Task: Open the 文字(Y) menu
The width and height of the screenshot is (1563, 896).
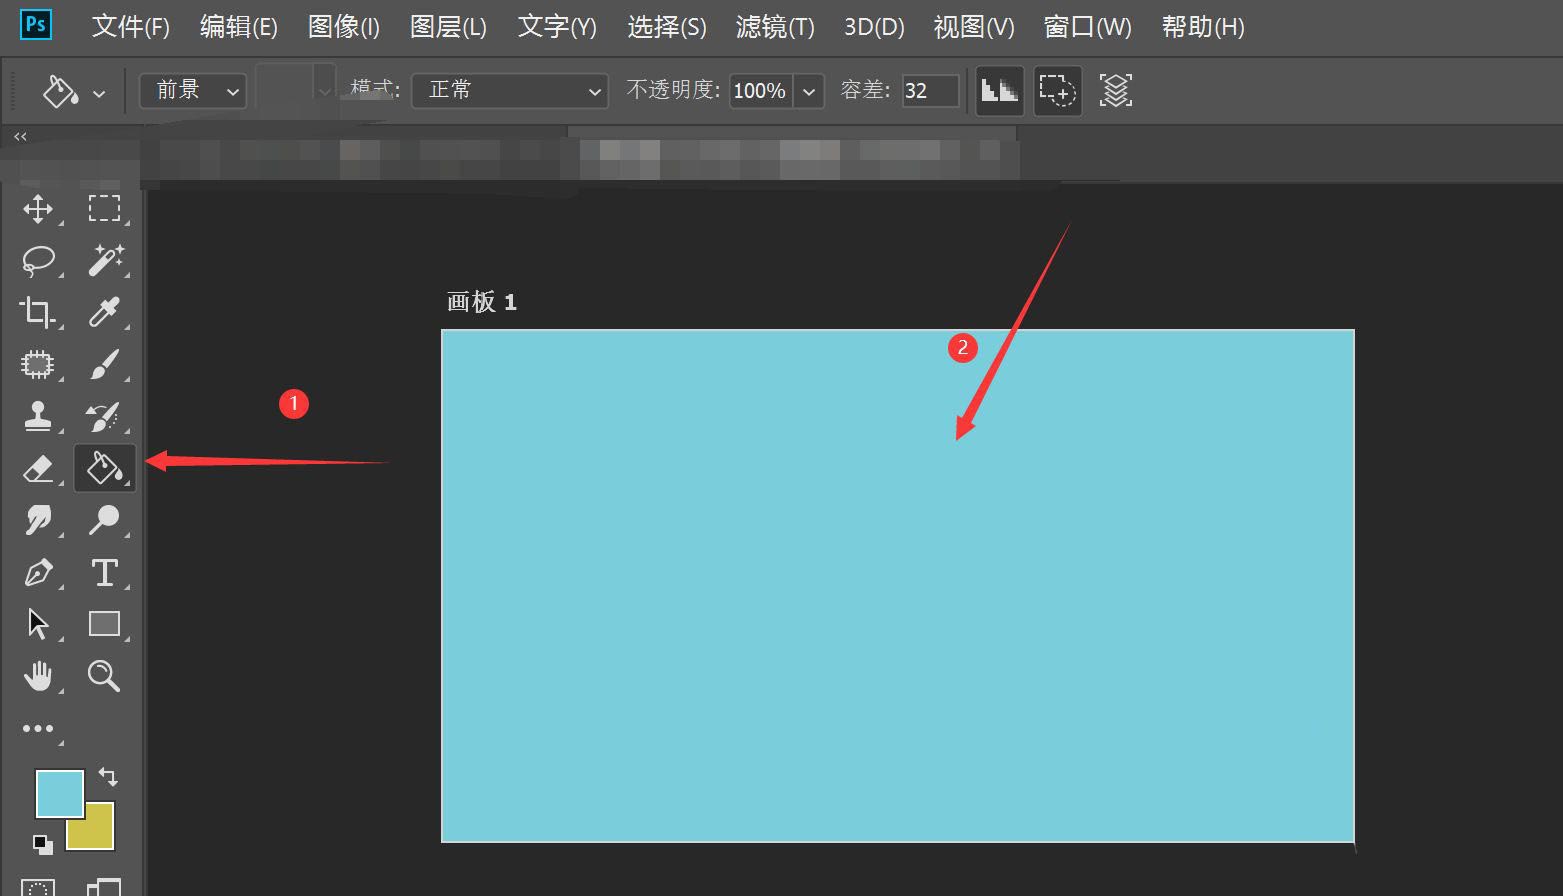Action: tap(557, 27)
